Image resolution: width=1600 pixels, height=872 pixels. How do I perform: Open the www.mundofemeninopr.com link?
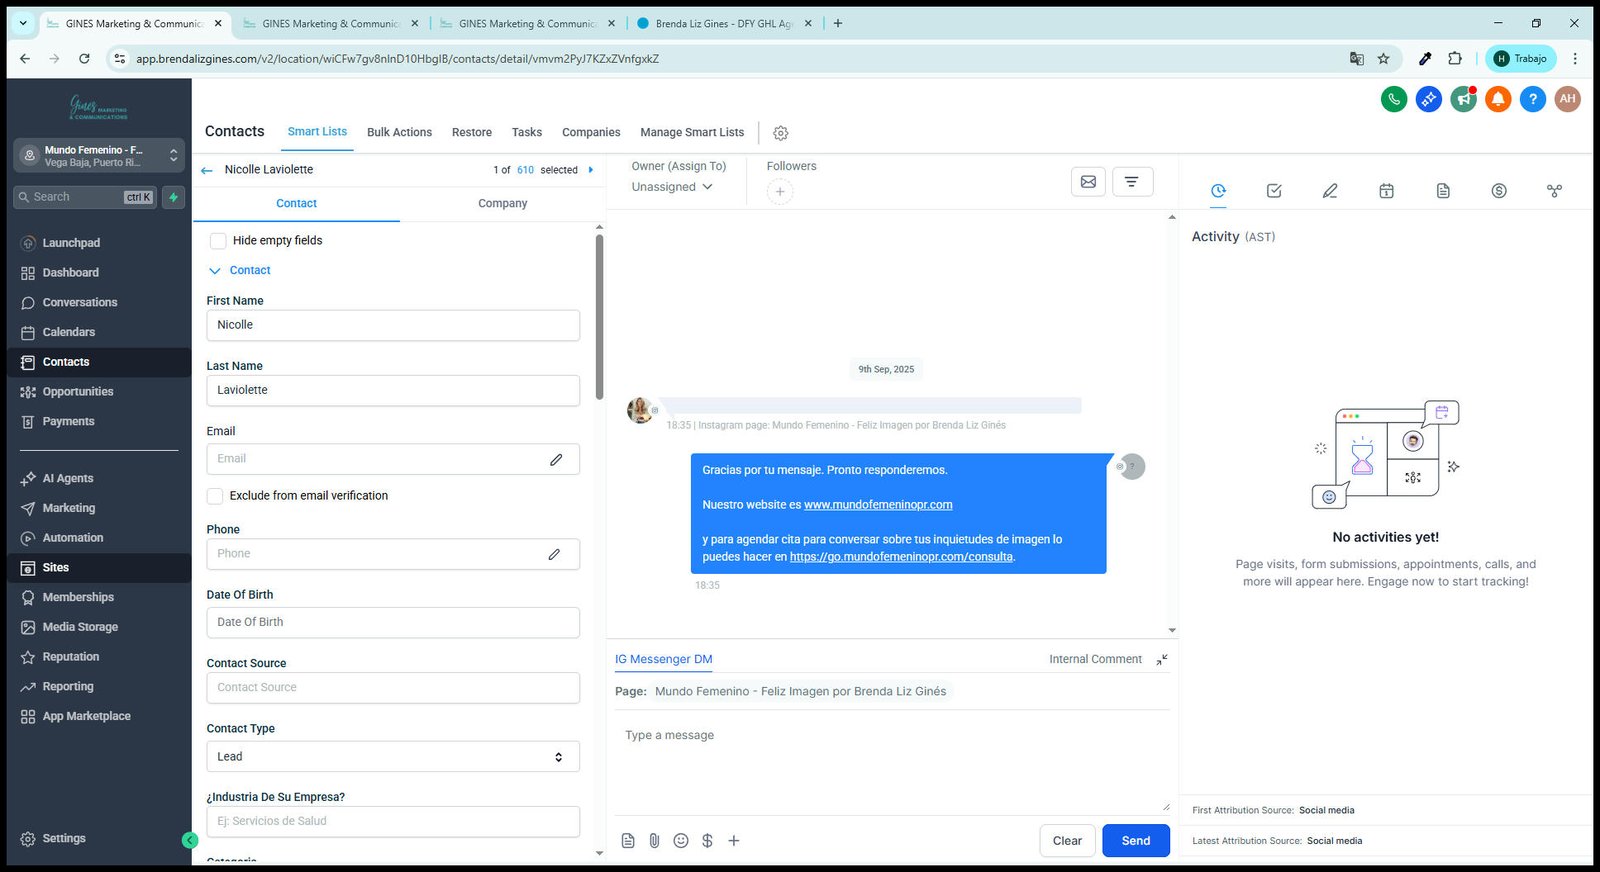(878, 505)
